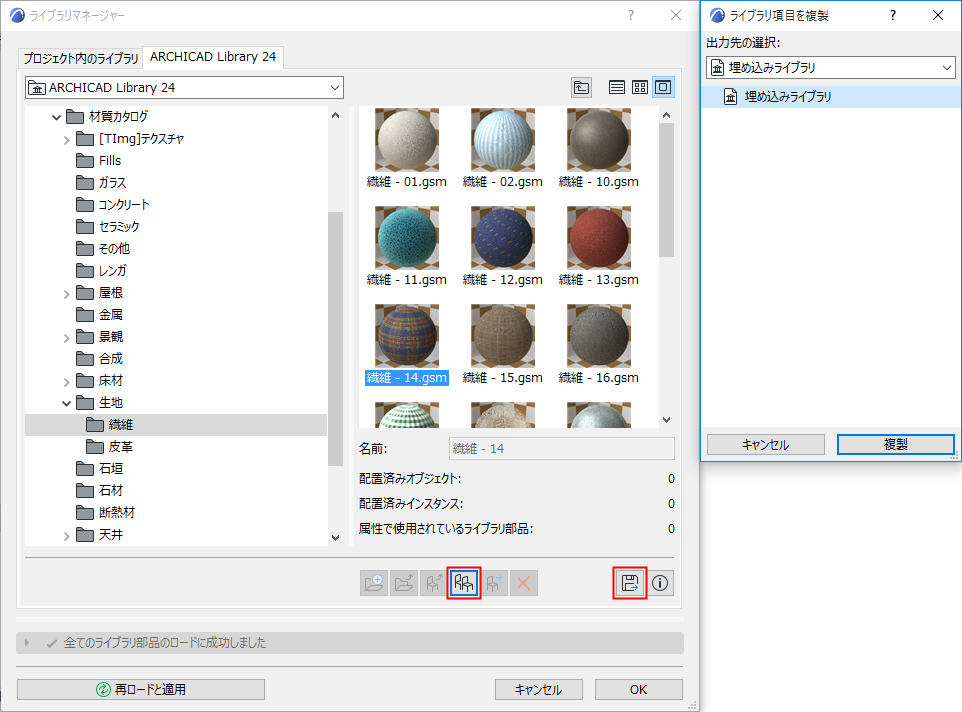The image size is (962, 712).
Task: Click the export library folder icon
Action: [404, 583]
